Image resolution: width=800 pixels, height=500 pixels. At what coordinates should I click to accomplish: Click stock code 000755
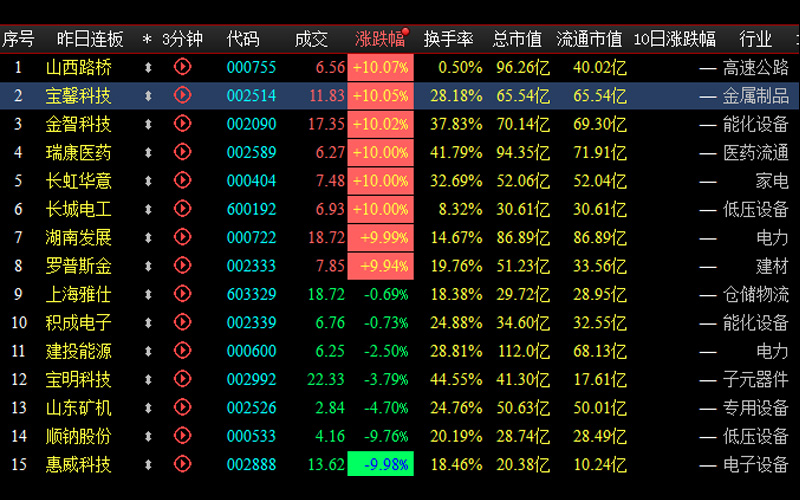coord(251,67)
